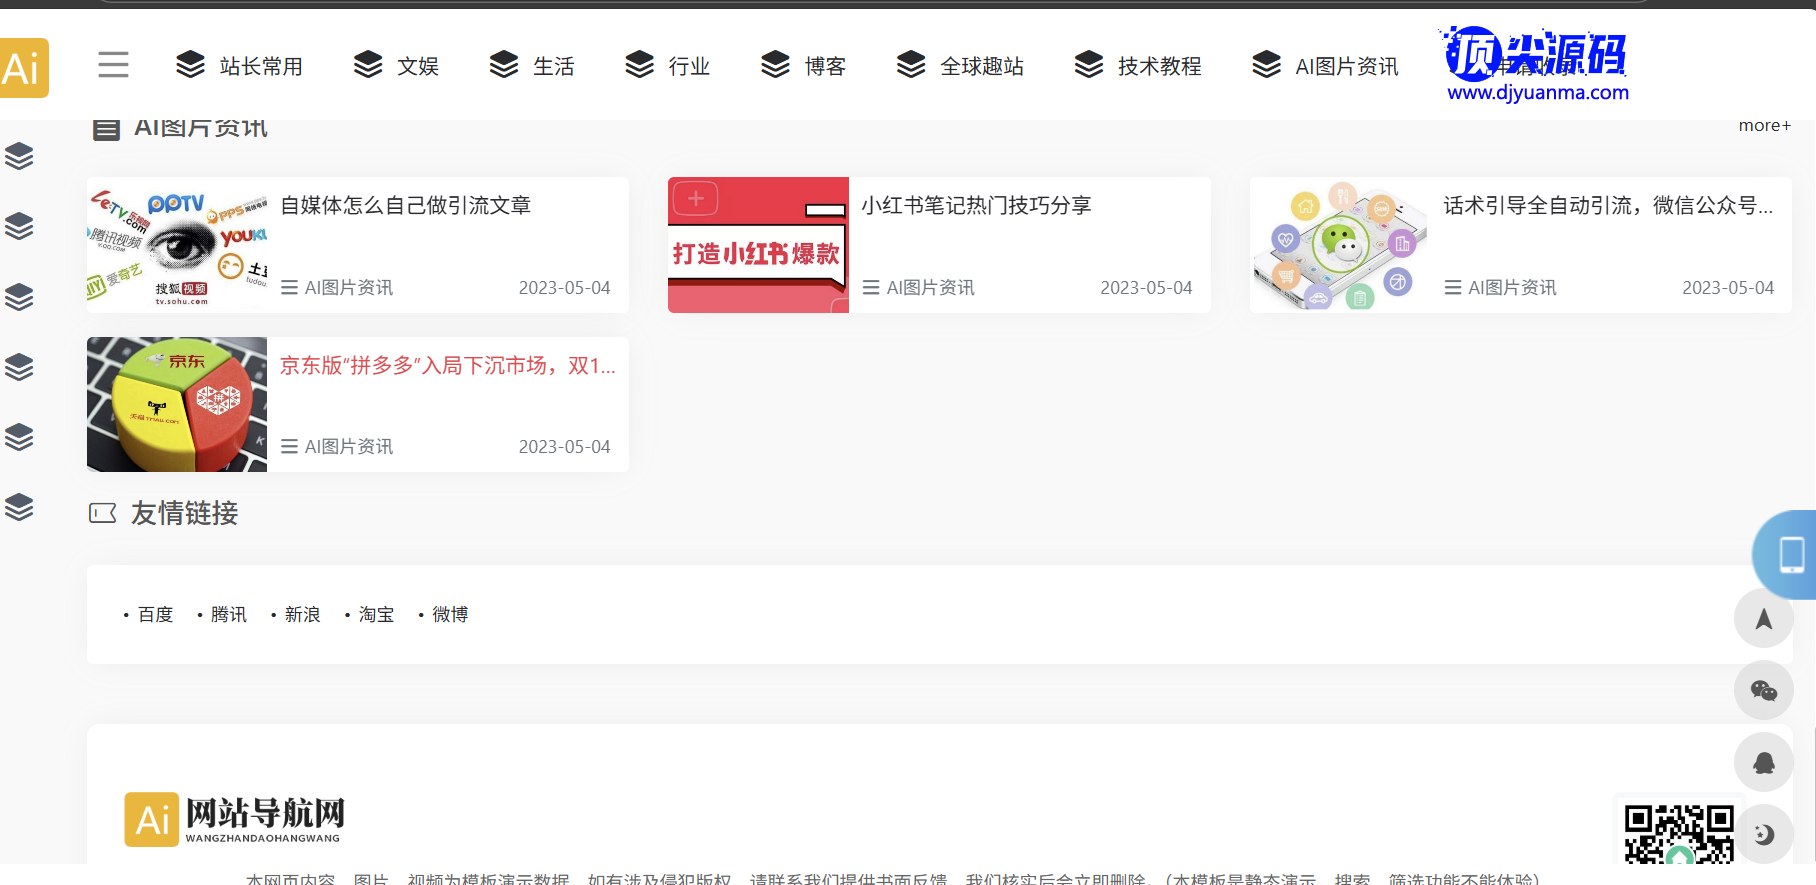Visit the 淘宝 friendly link
The image size is (1816, 885).
[x=376, y=615]
